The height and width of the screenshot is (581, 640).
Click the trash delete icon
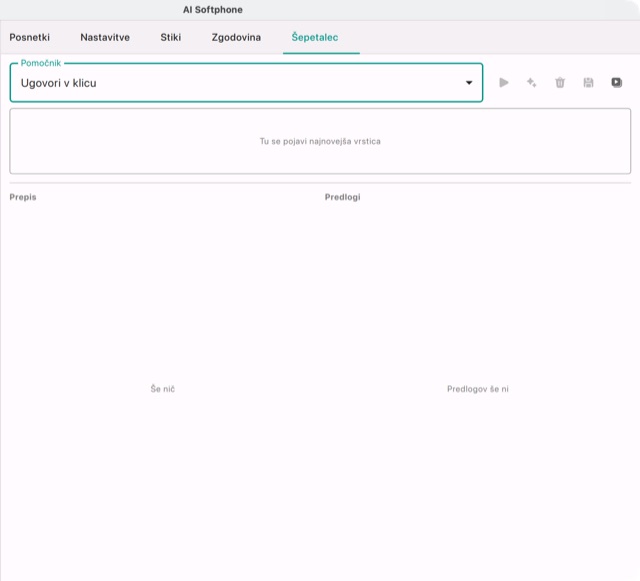(x=560, y=83)
